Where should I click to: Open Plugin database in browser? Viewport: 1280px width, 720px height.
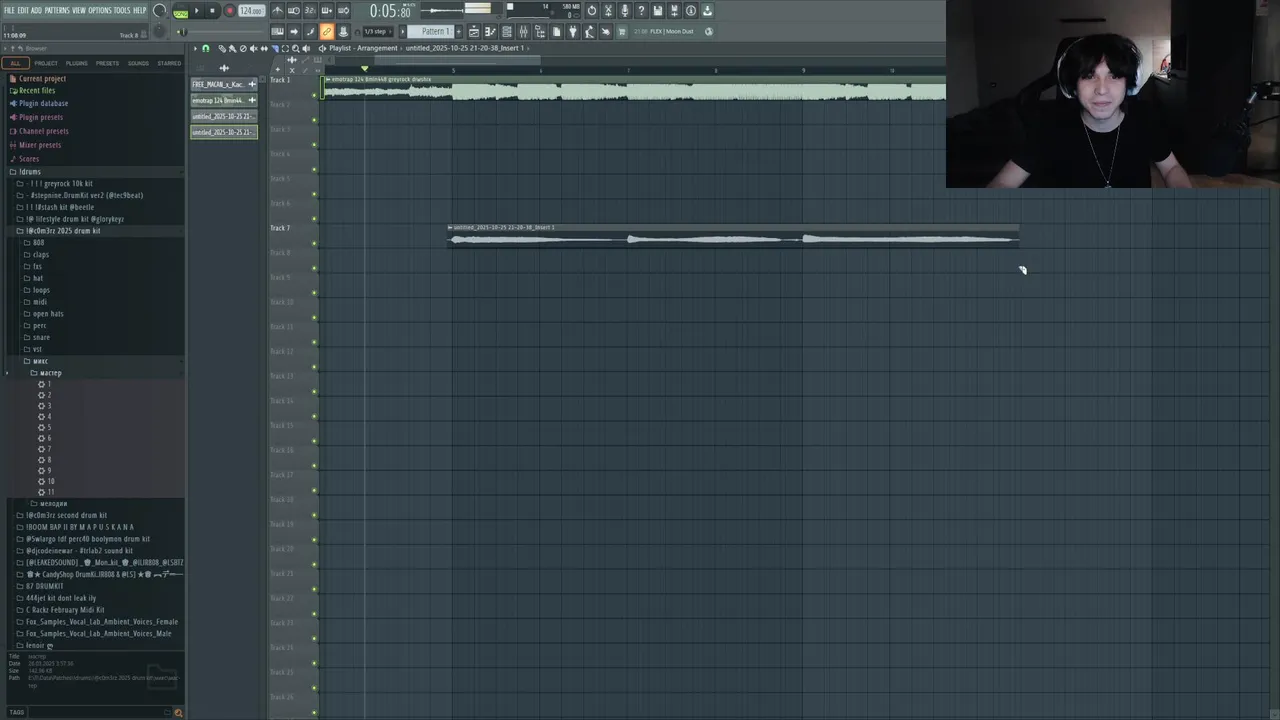tap(43, 104)
